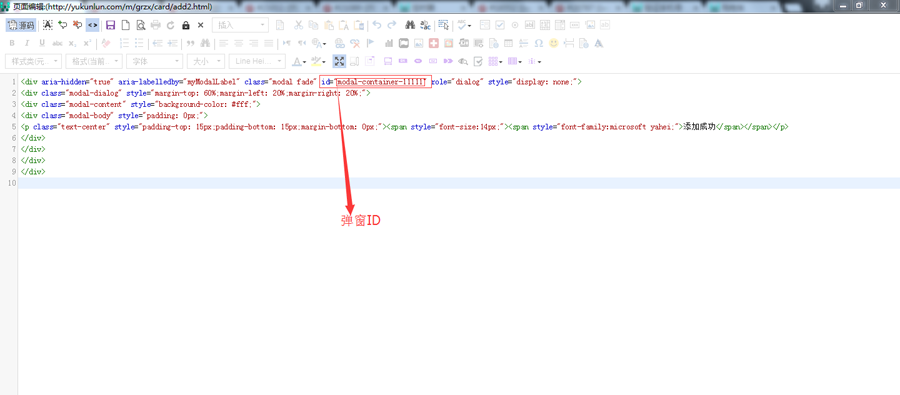Viewport: 900px width, 395px height.
Task: Toggle the angle-brackets code view button
Action: click(92, 25)
